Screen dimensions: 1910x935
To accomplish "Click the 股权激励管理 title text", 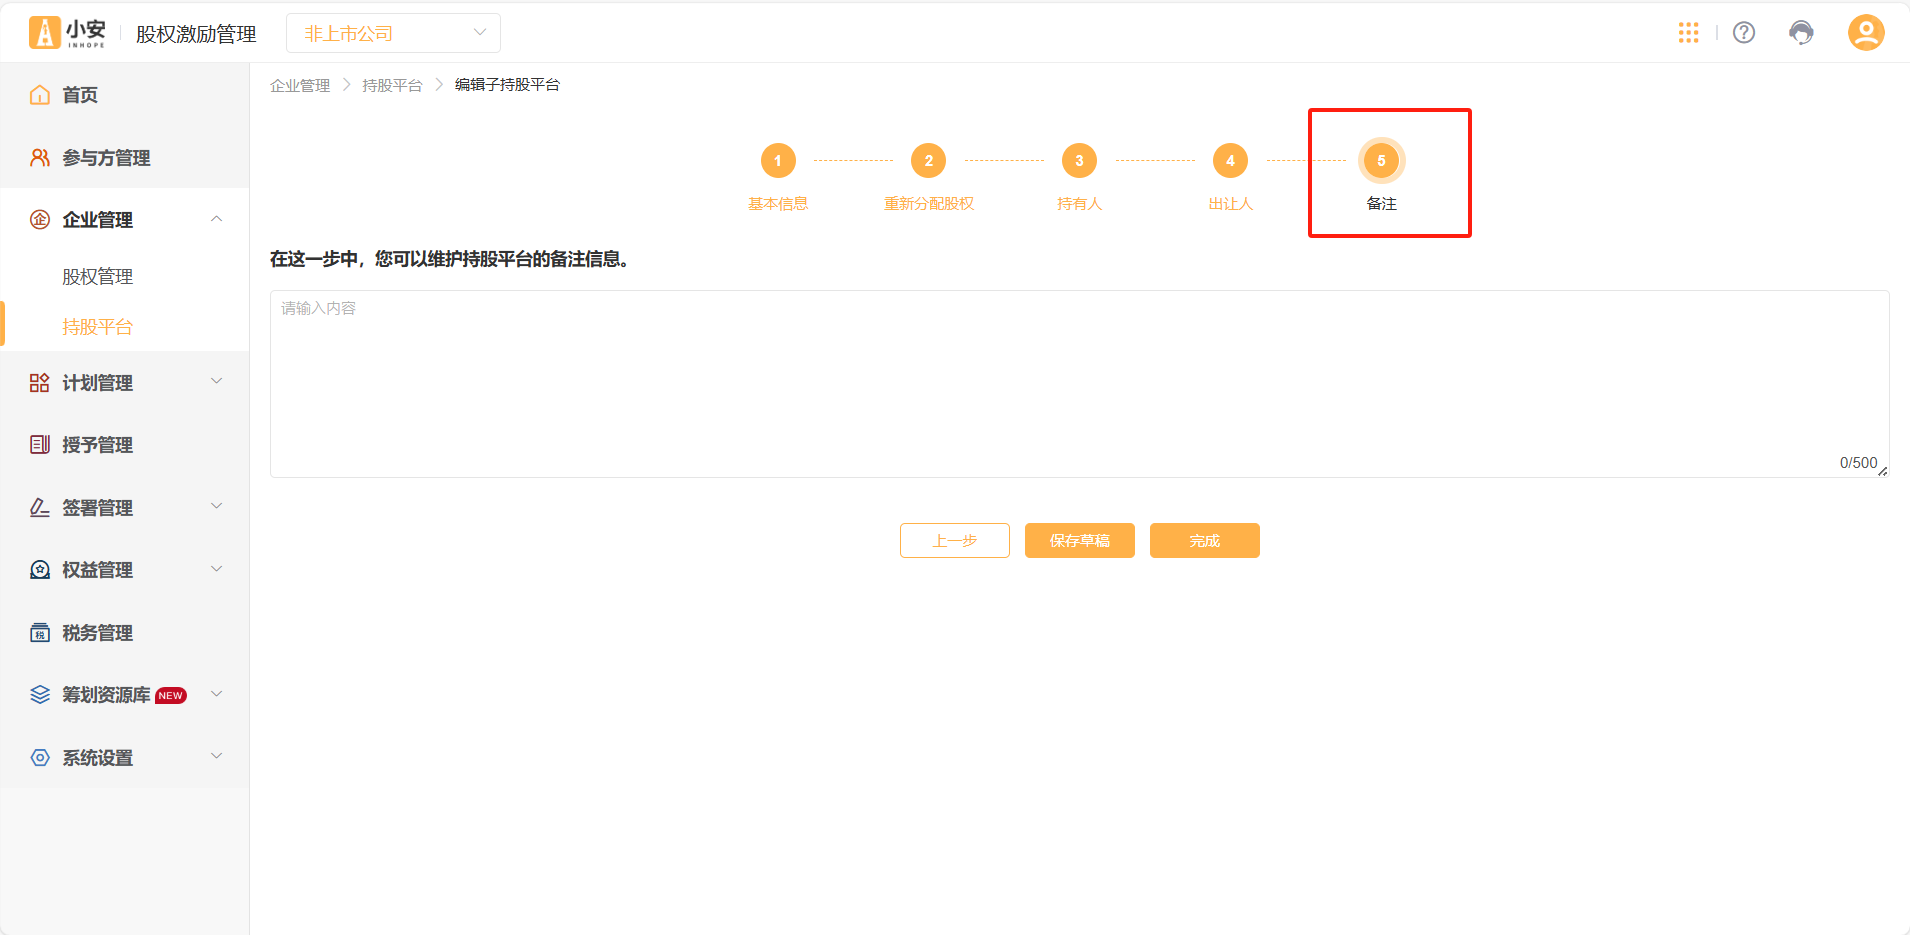I will point(196,34).
